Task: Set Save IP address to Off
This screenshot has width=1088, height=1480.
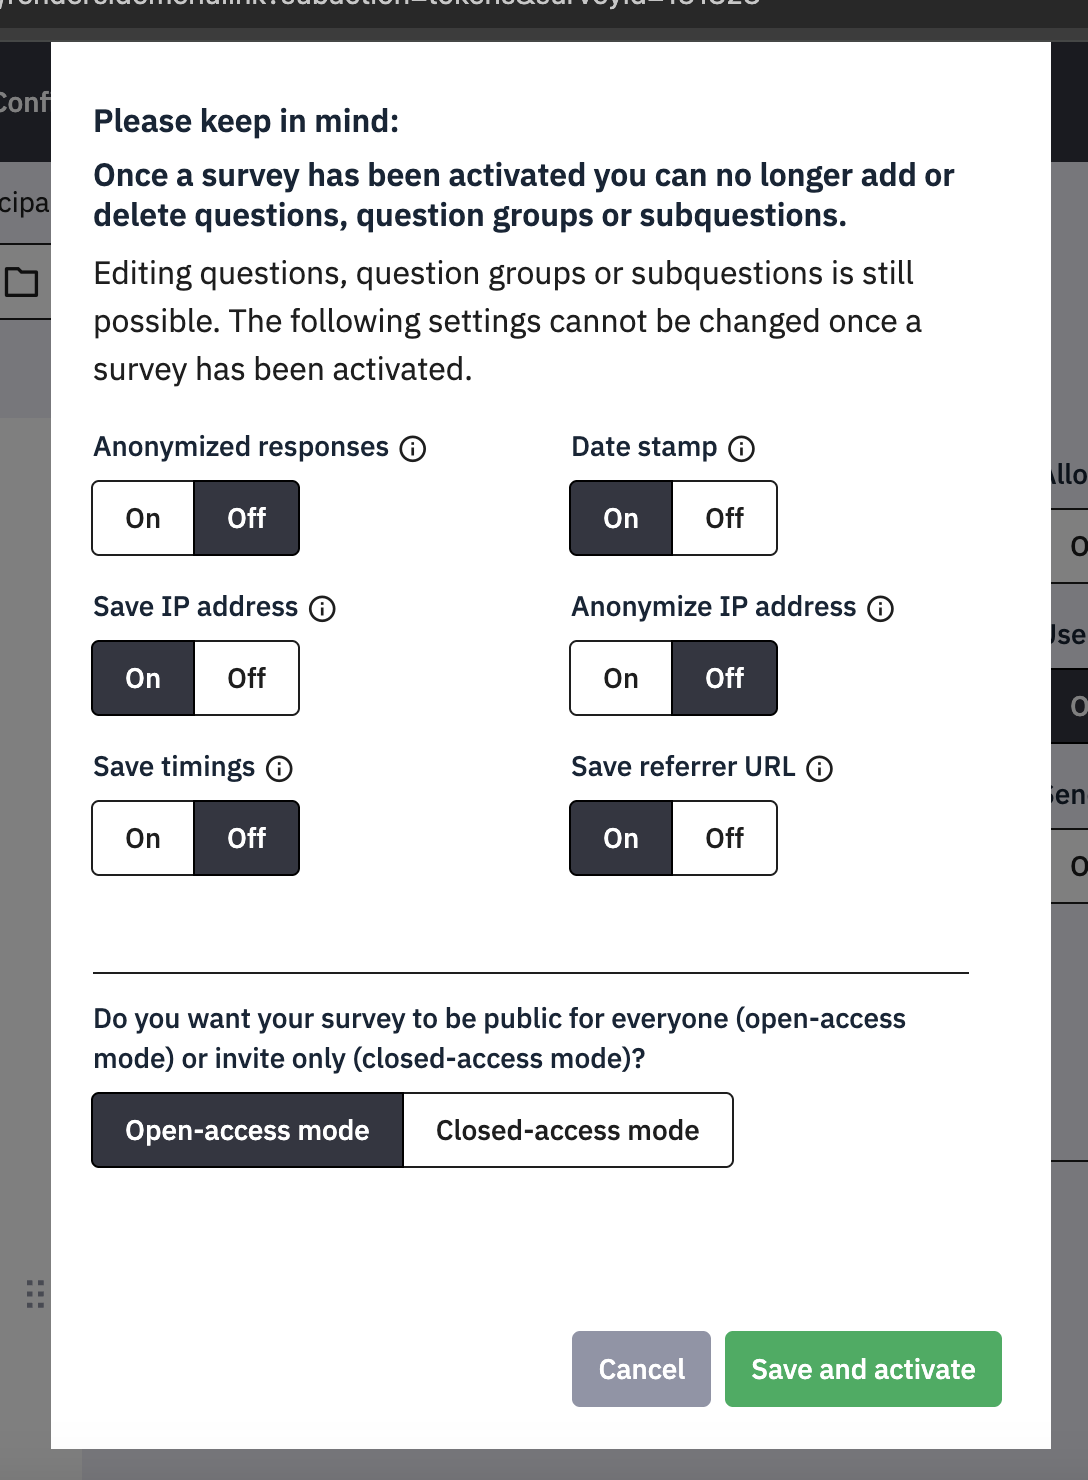Action: 246,678
